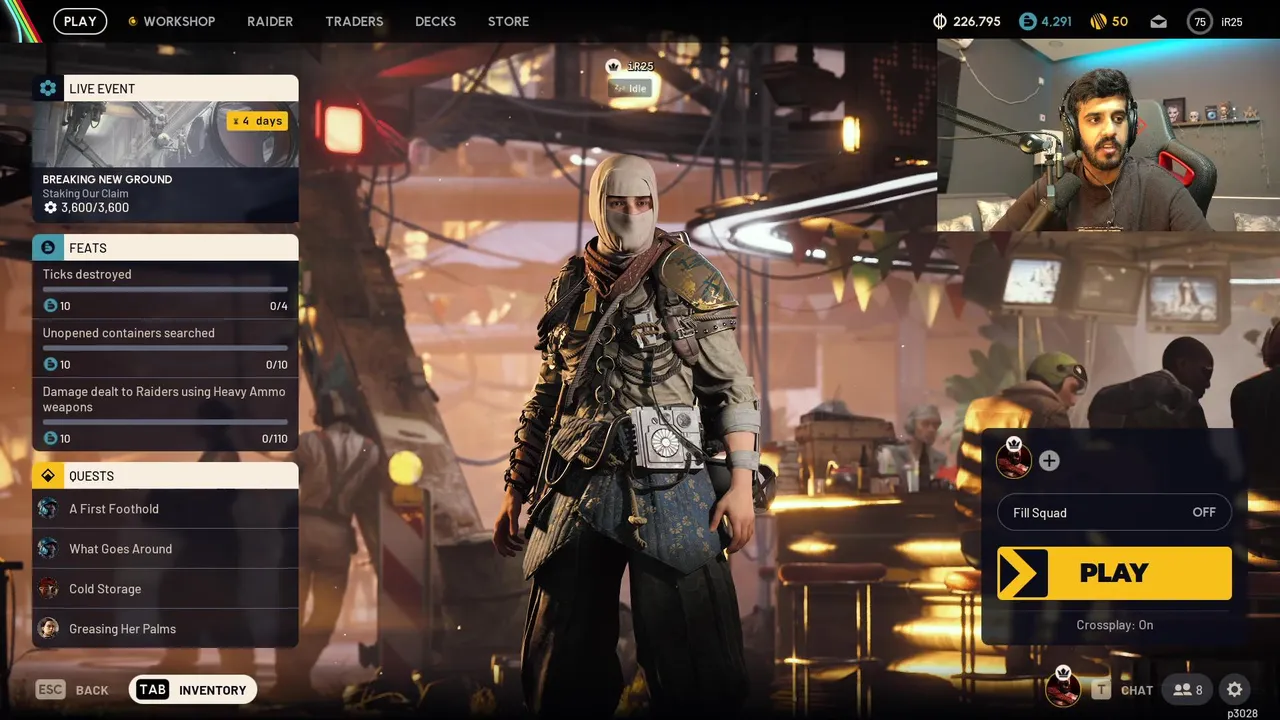
Task: Click the Live Event gear icon
Action: click(x=47, y=88)
